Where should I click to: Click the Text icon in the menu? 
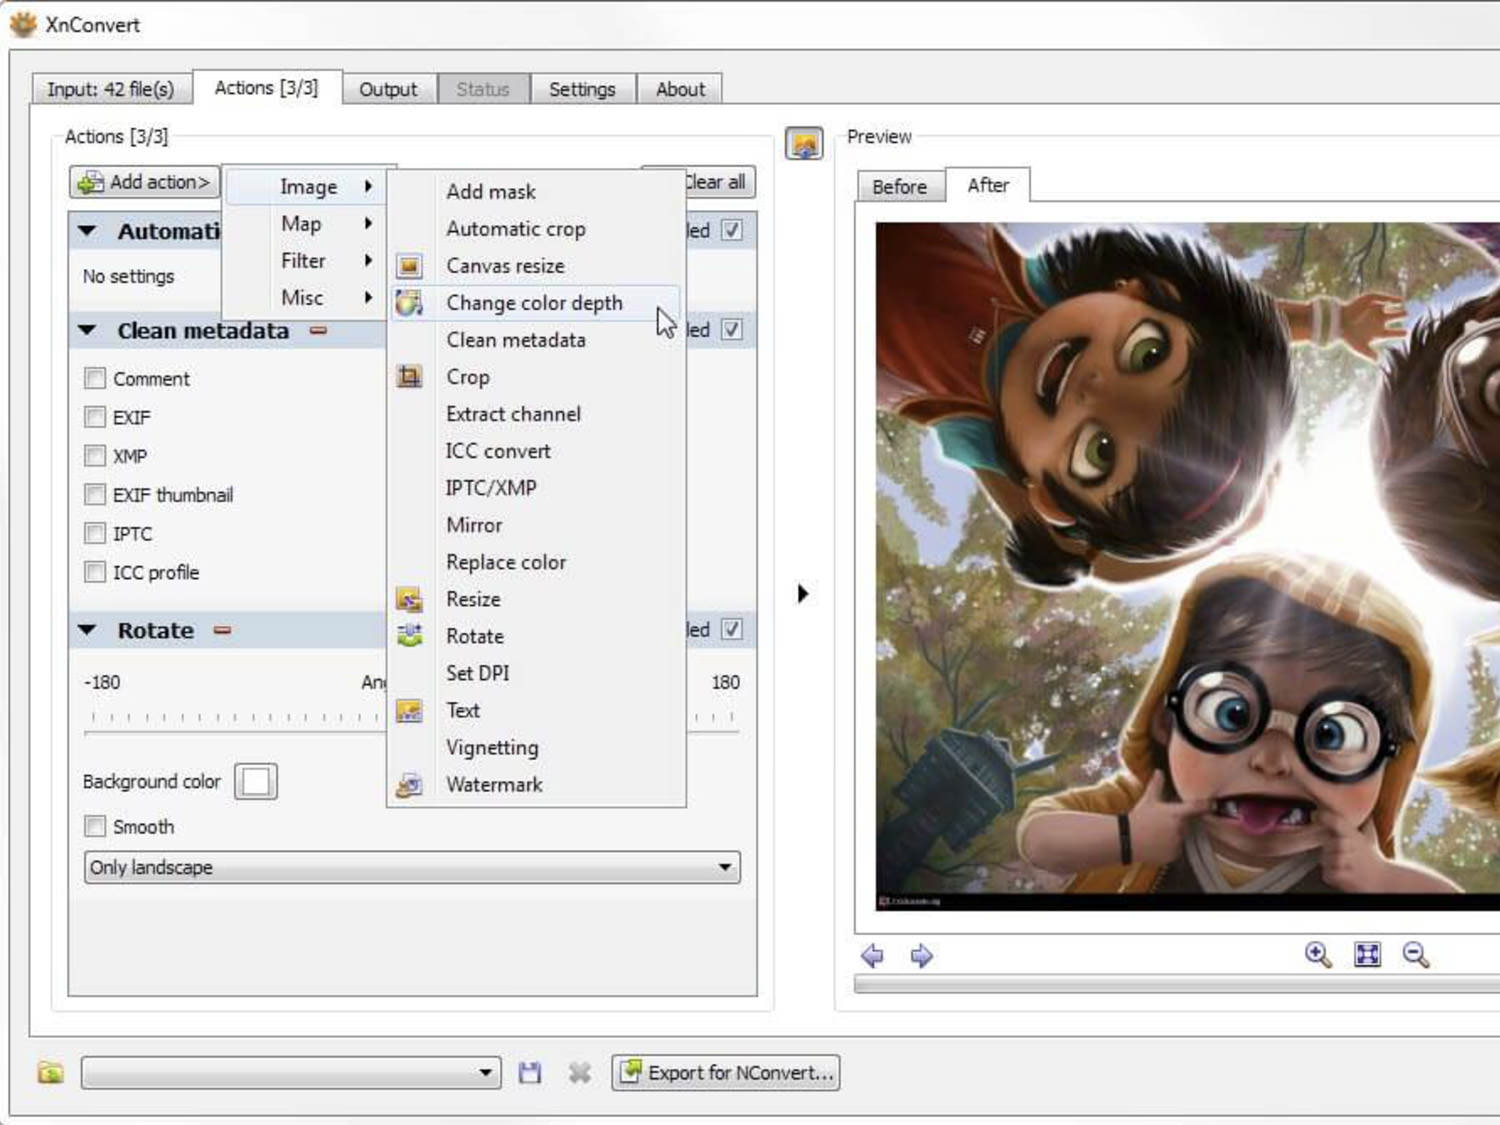pyautogui.click(x=409, y=710)
